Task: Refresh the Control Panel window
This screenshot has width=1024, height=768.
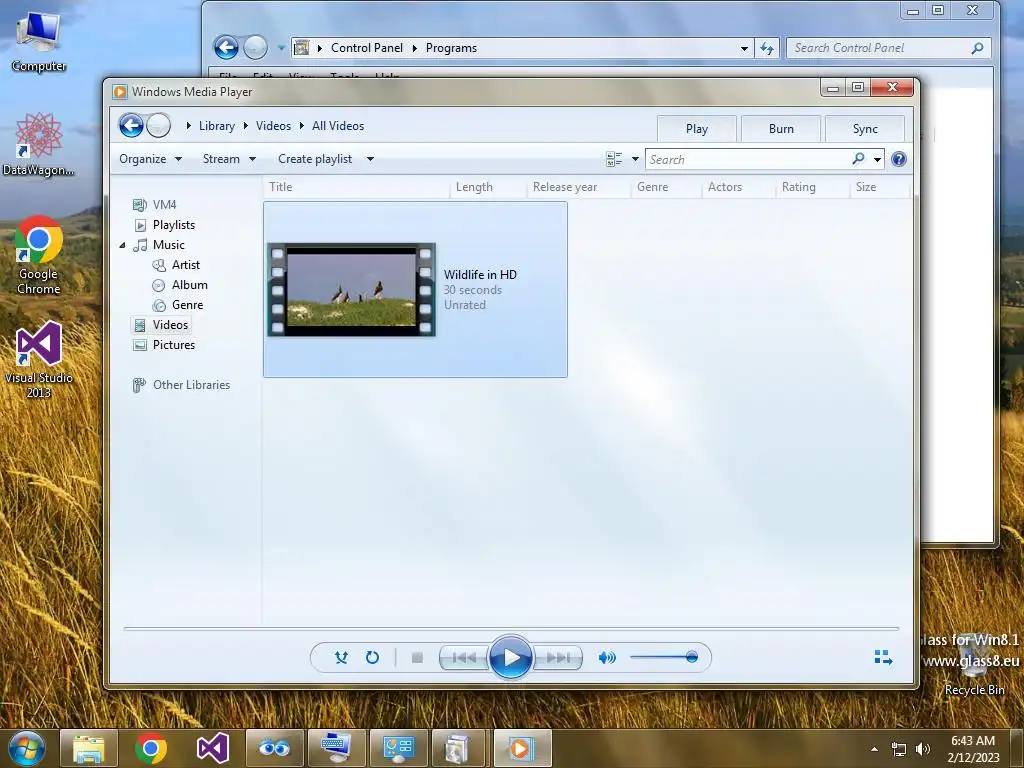Action: pyautogui.click(x=767, y=48)
